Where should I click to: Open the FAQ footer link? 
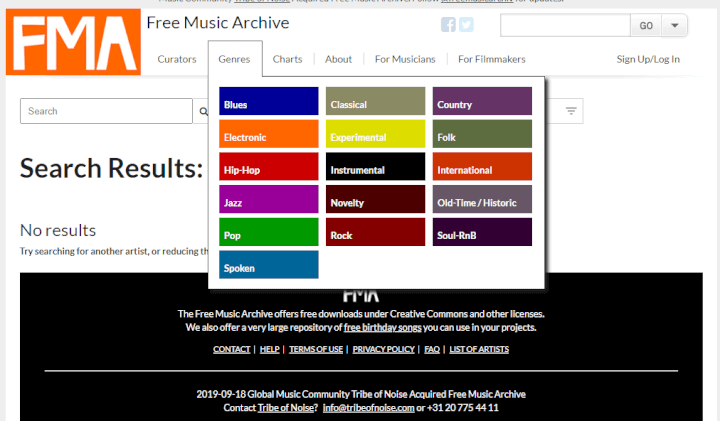432,349
